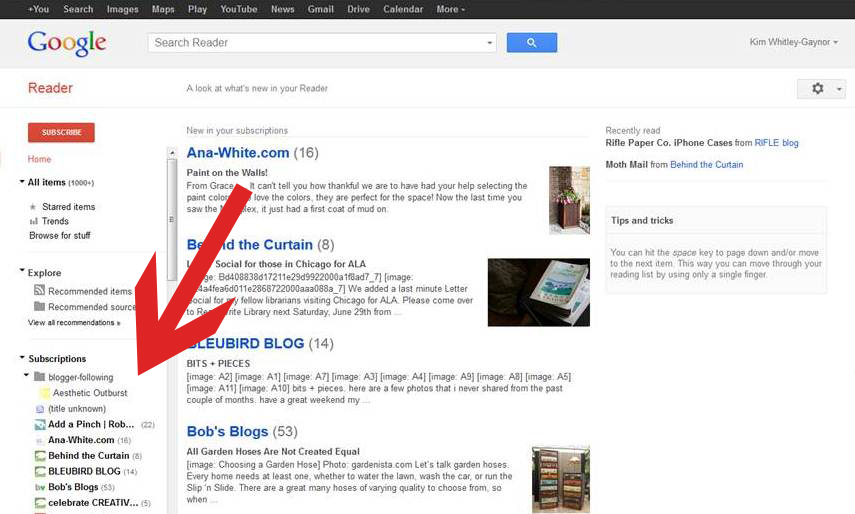Click the BLEUBIRD BLOG sidebar favicon
Screen dimensions: 855x514
click(40, 471)
